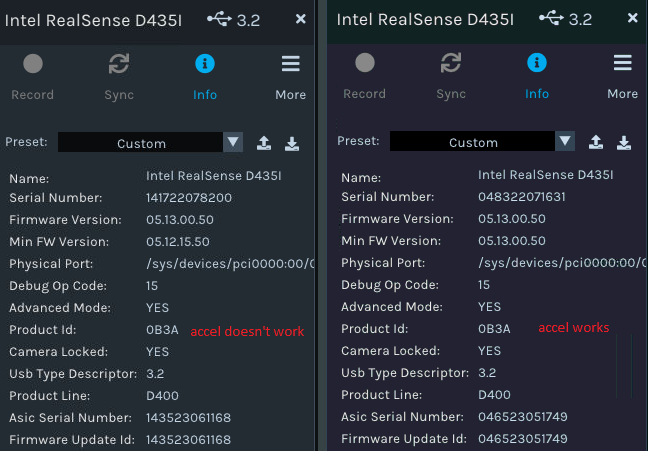Viewport: 648px width, 451px height.
Task: Click the Custom preset field in right panel
Action: tap(472, 141)
